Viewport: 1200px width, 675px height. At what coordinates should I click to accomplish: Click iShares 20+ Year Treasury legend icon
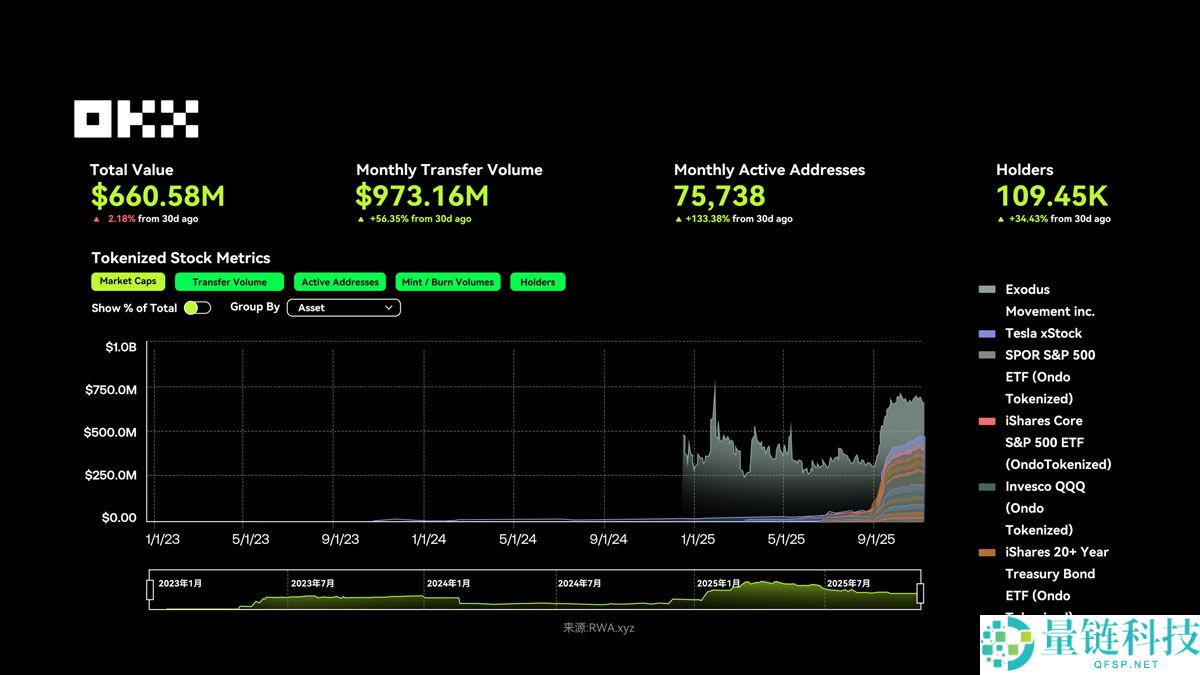click(x=987, y=552)
